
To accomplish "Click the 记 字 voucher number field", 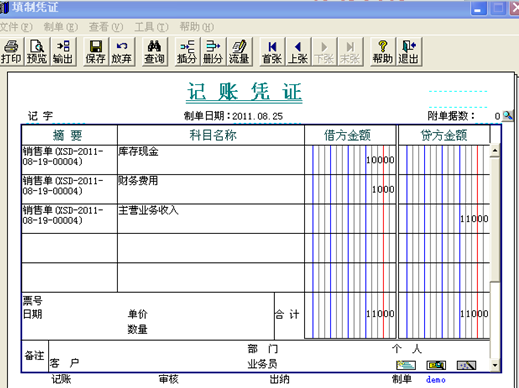I will pyautogui.click(x=40, y=116).
